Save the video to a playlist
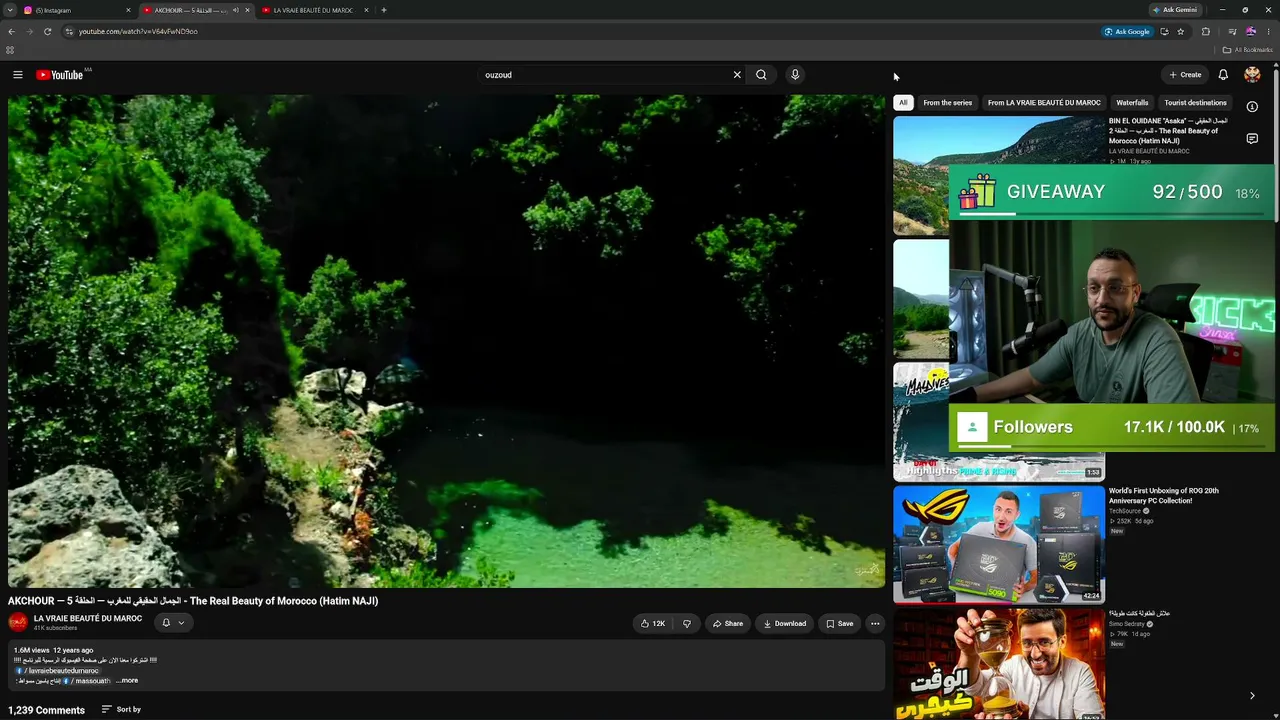 pos(840,623)
